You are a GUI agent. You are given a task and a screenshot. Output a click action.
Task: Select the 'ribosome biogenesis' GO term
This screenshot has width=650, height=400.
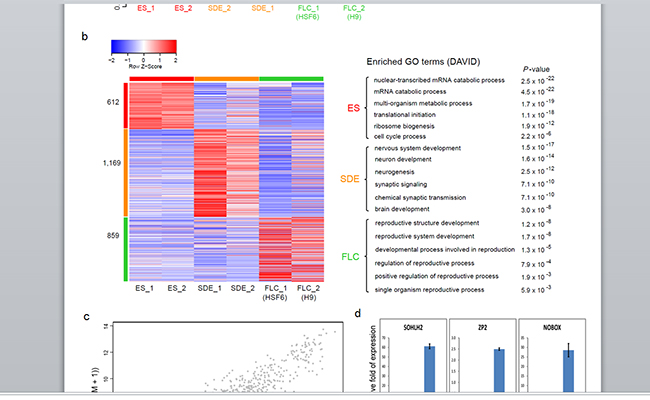click(x=411, y=126)
